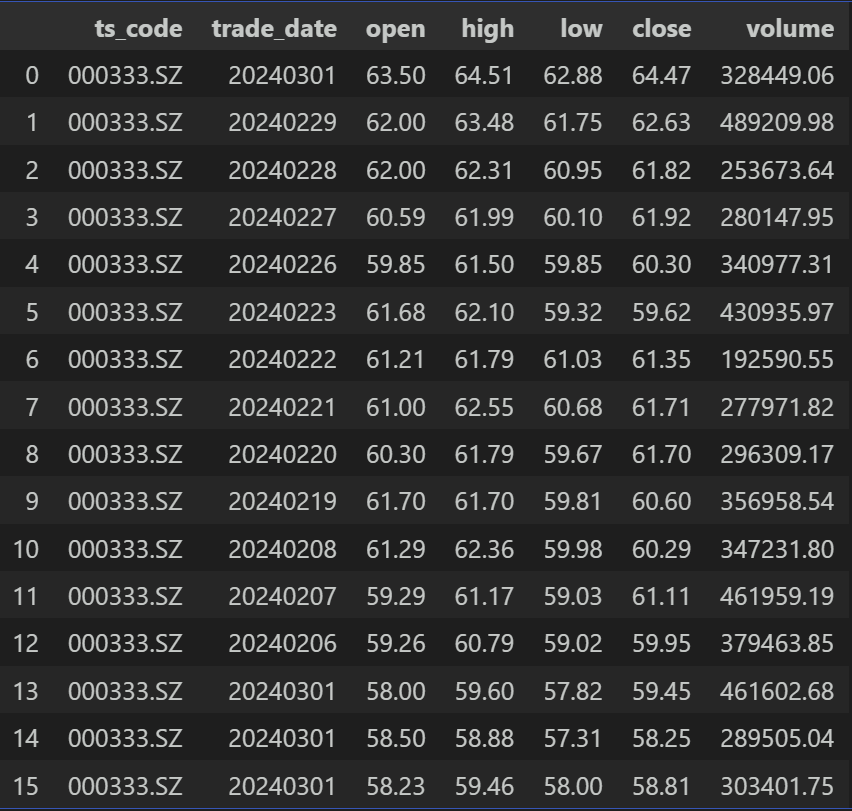
Task: Select volume cell 192590.55
Action: coord(776,360)
